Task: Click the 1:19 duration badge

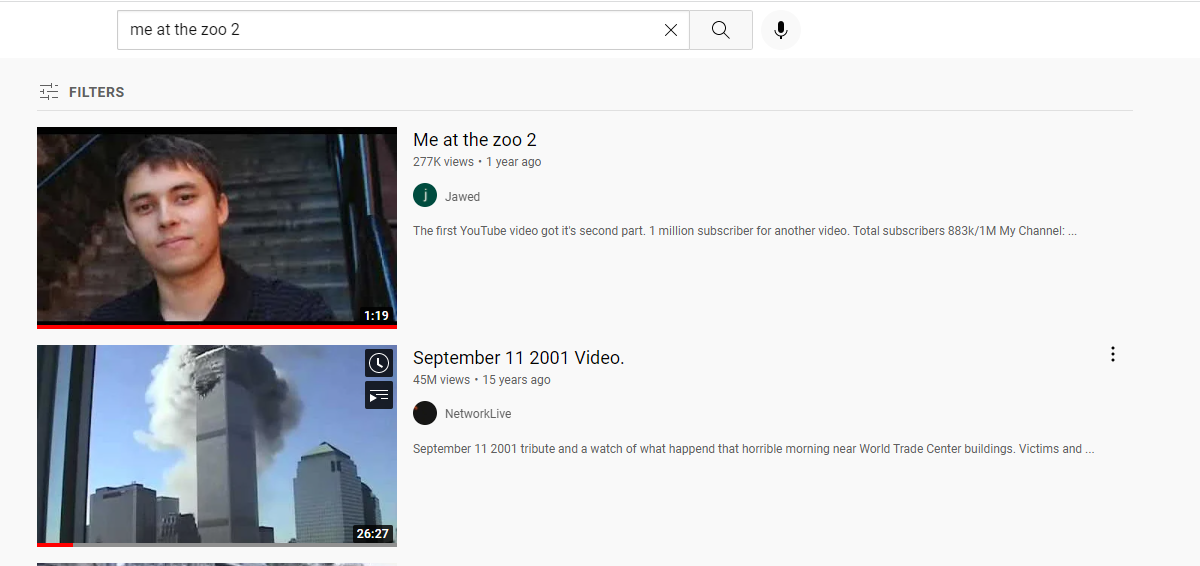Action: pos(376,315)
